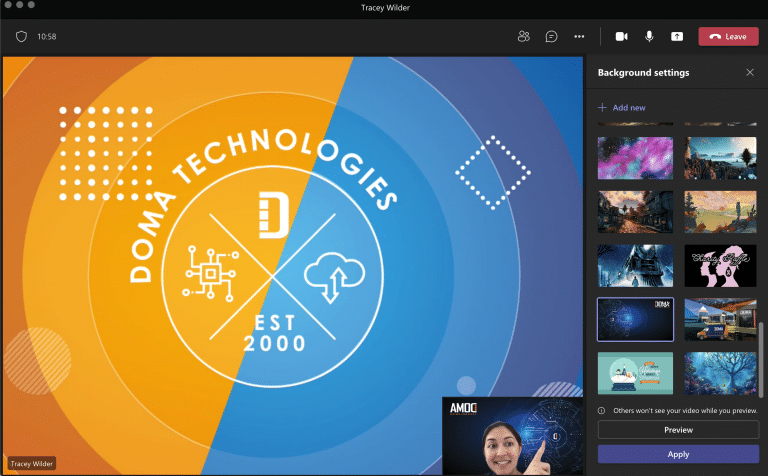The width and height of the screenshot is (768, 476).
Task: Select the dark blue DOMA tech background
Action: coord(635,319)
